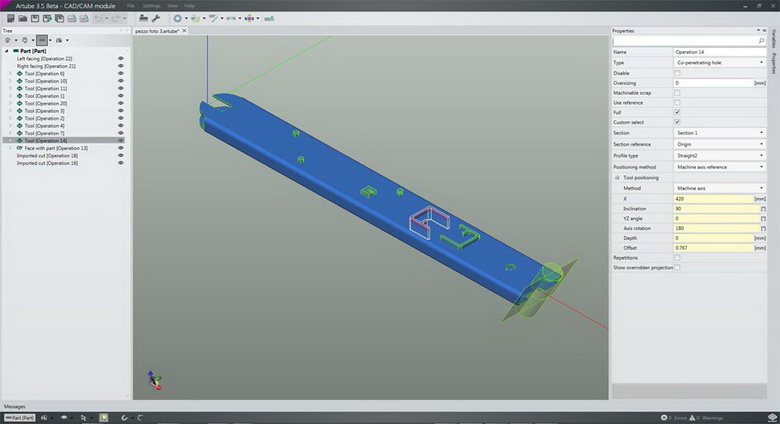The width and height of the screenshot is (780, 424).
Task: Expand Tool [Operation 10] tree node
Action: click(11, 81)
